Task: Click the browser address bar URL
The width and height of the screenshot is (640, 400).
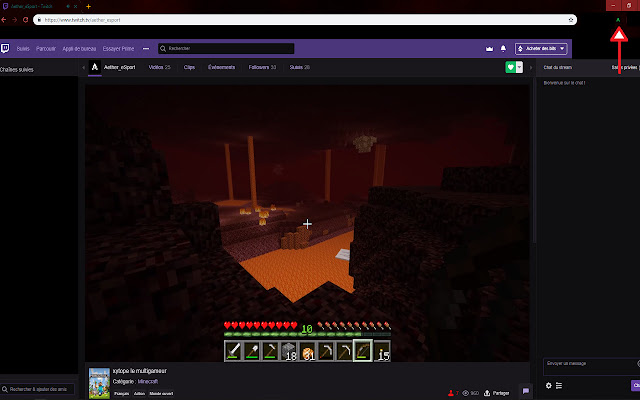Action: 82,20
